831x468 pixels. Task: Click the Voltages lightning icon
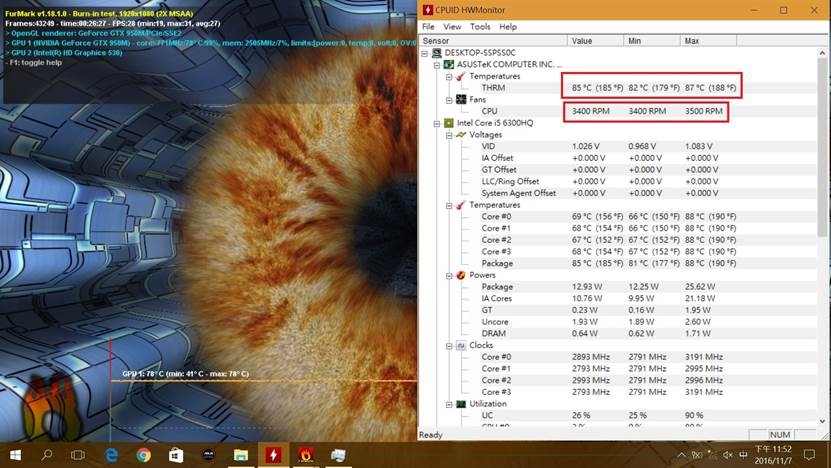coord(461,135)
